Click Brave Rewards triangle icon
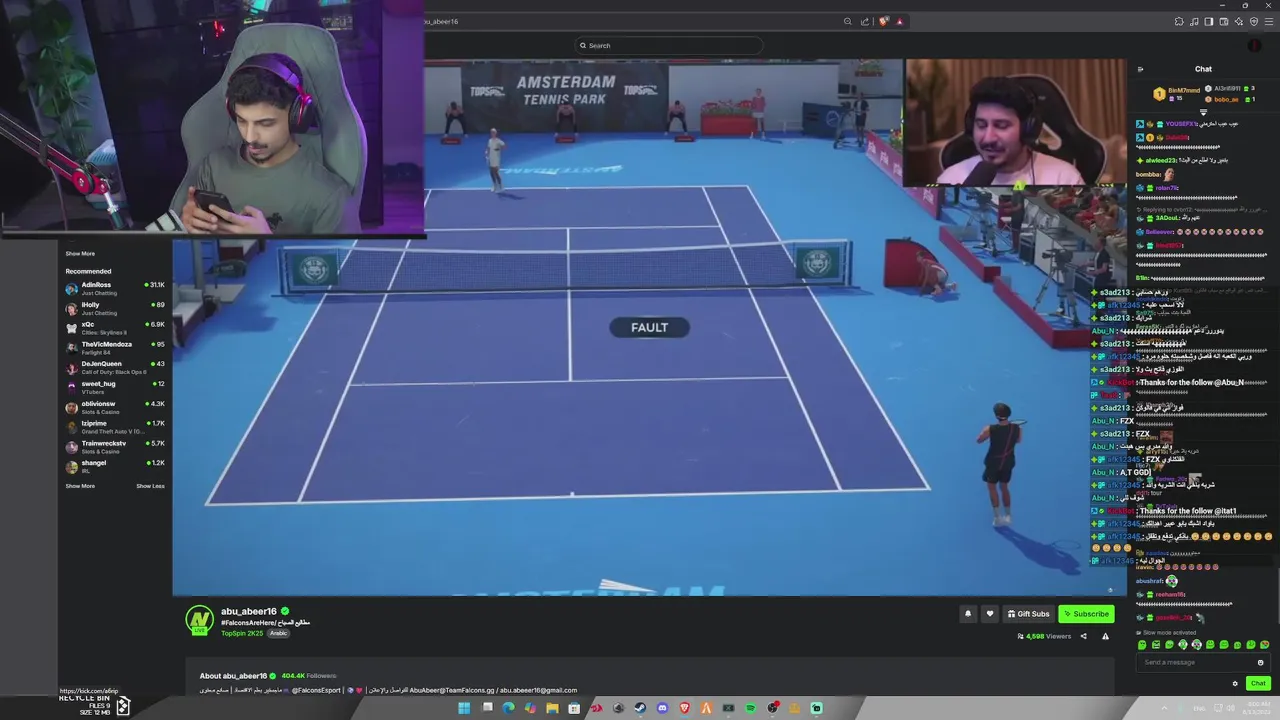1280x720 pixels. [x=900, y=22]
